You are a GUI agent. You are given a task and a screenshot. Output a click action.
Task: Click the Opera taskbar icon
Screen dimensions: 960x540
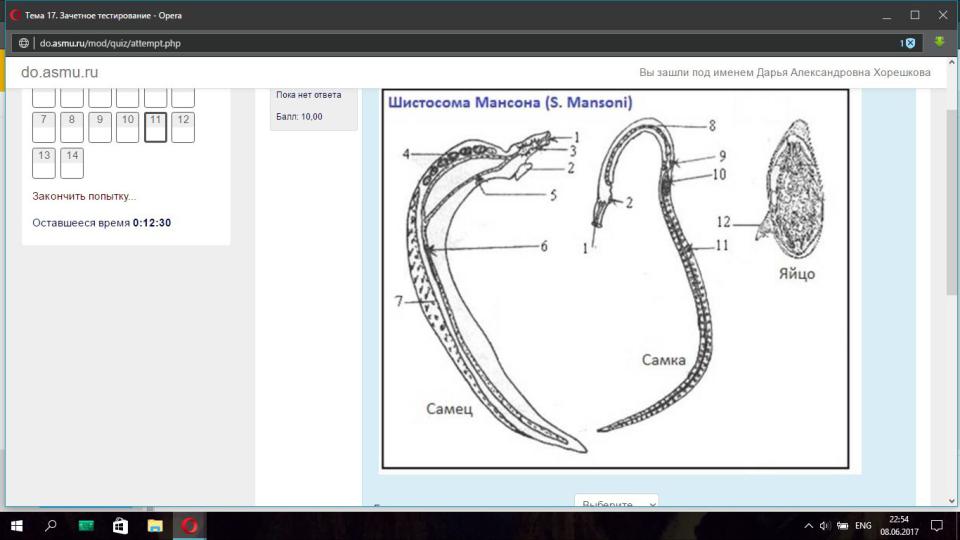click(x=190, y=525)
